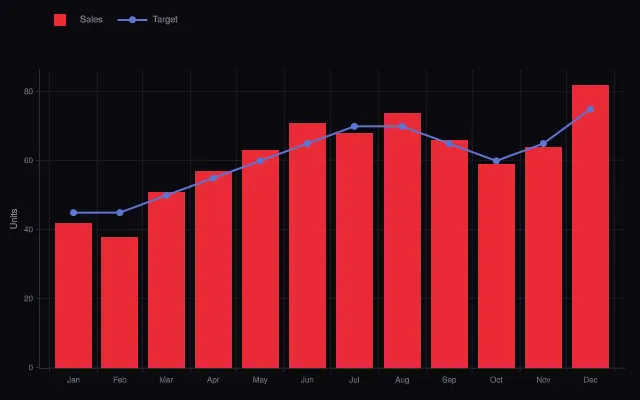
Task: Click the Oct target data point
Action: [x=496, y=161]
